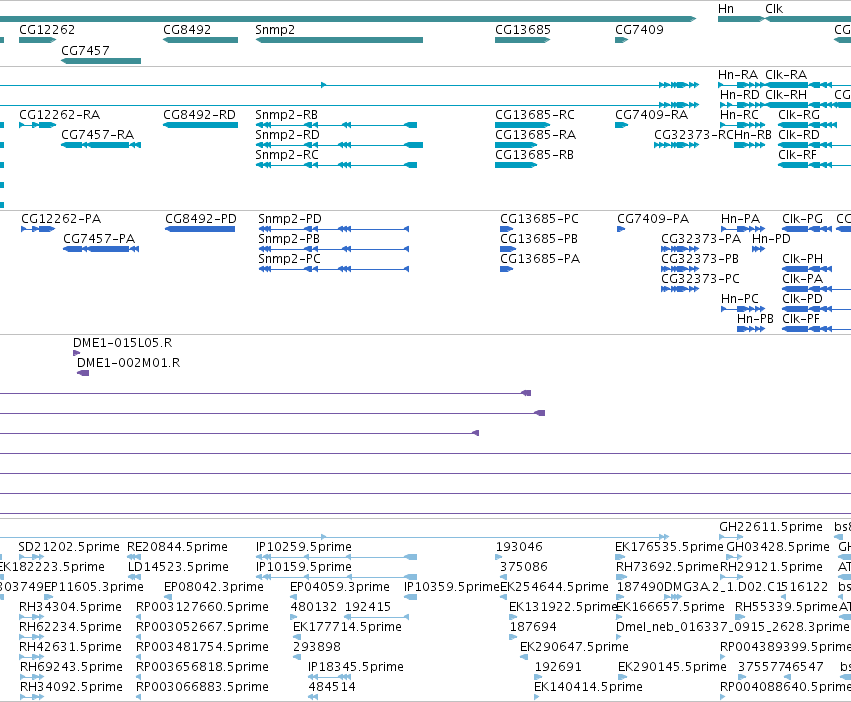The width and height of the screenshot is (851, 702).
Task: Select the CG7409-PA protein label
Action: coord(653,219)
